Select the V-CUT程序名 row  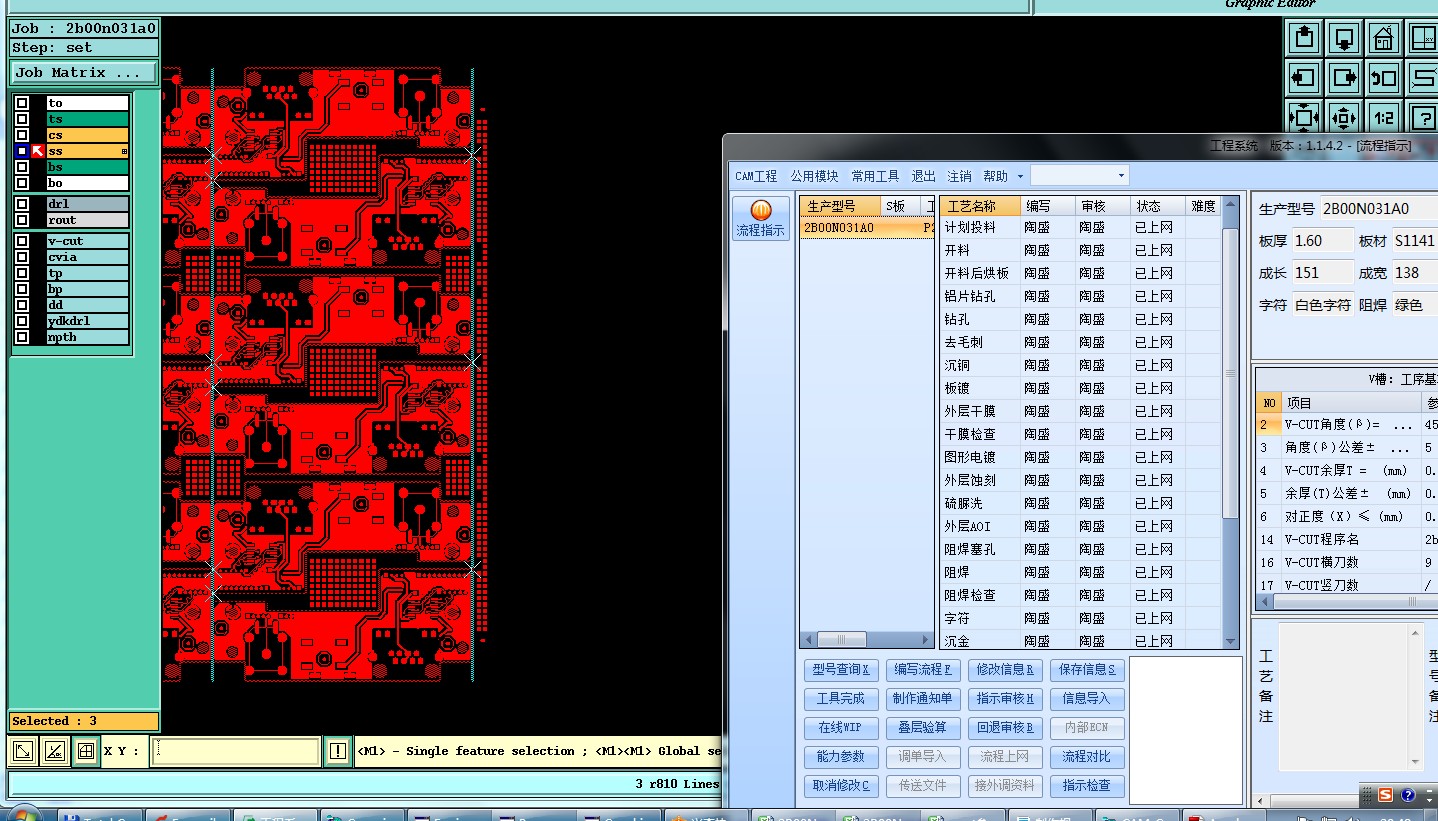1346,539
